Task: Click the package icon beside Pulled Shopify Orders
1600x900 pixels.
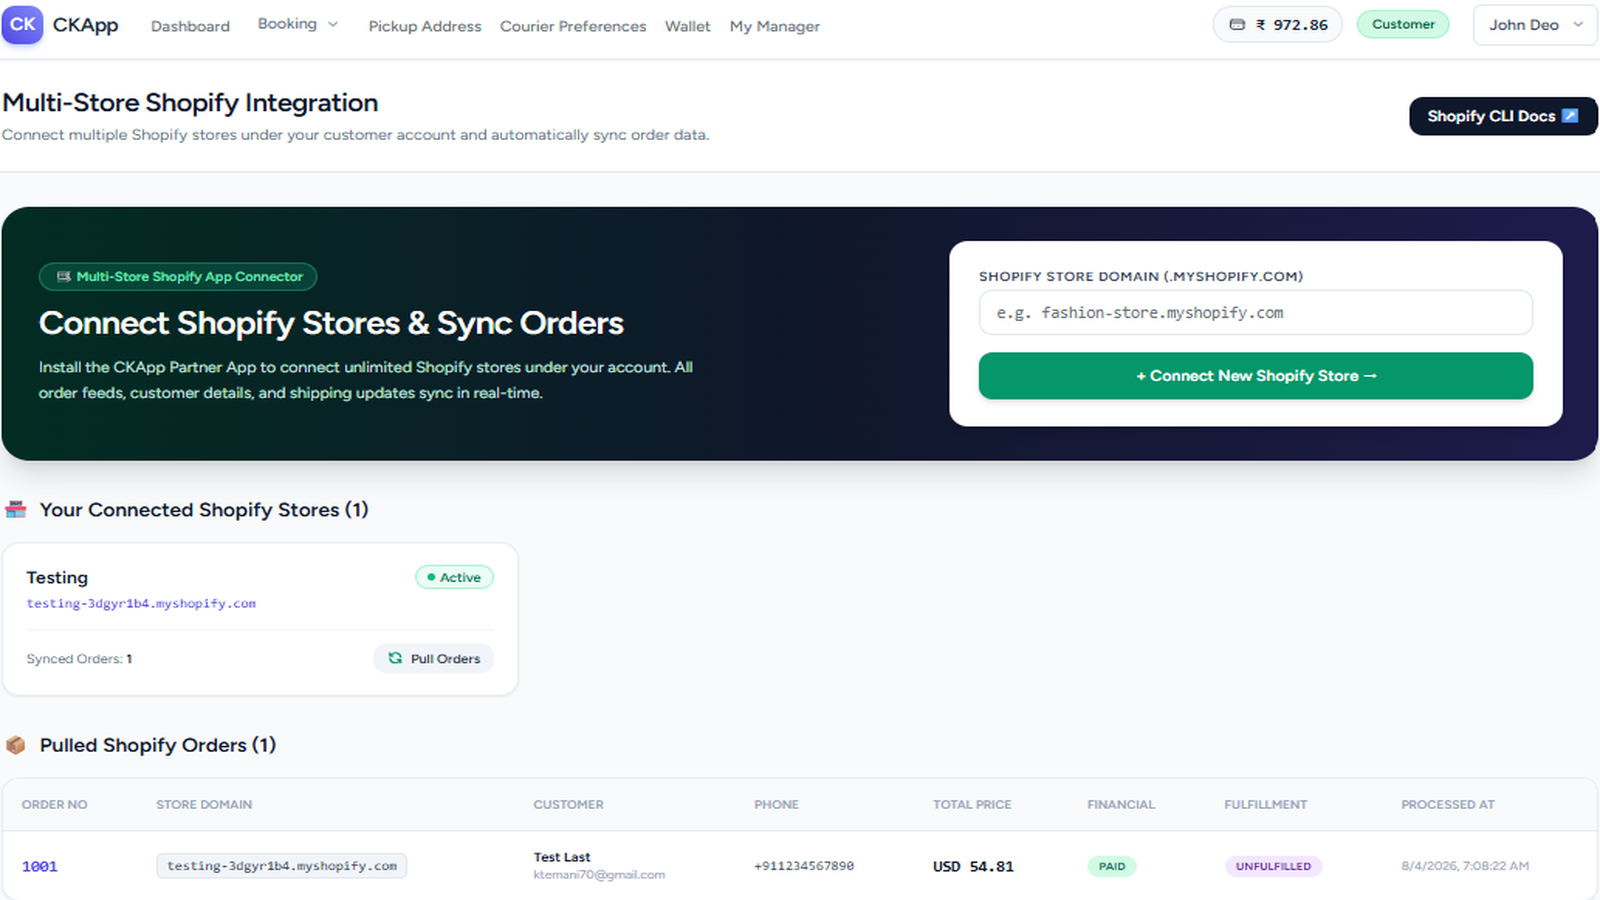Action: pos(16,745)
